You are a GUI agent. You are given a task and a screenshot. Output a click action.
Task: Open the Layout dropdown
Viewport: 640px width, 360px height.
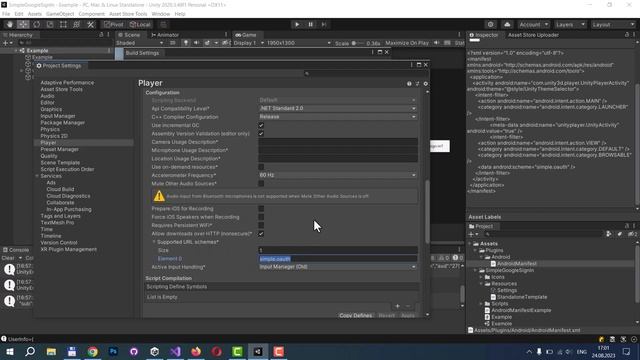click(613, 24)
